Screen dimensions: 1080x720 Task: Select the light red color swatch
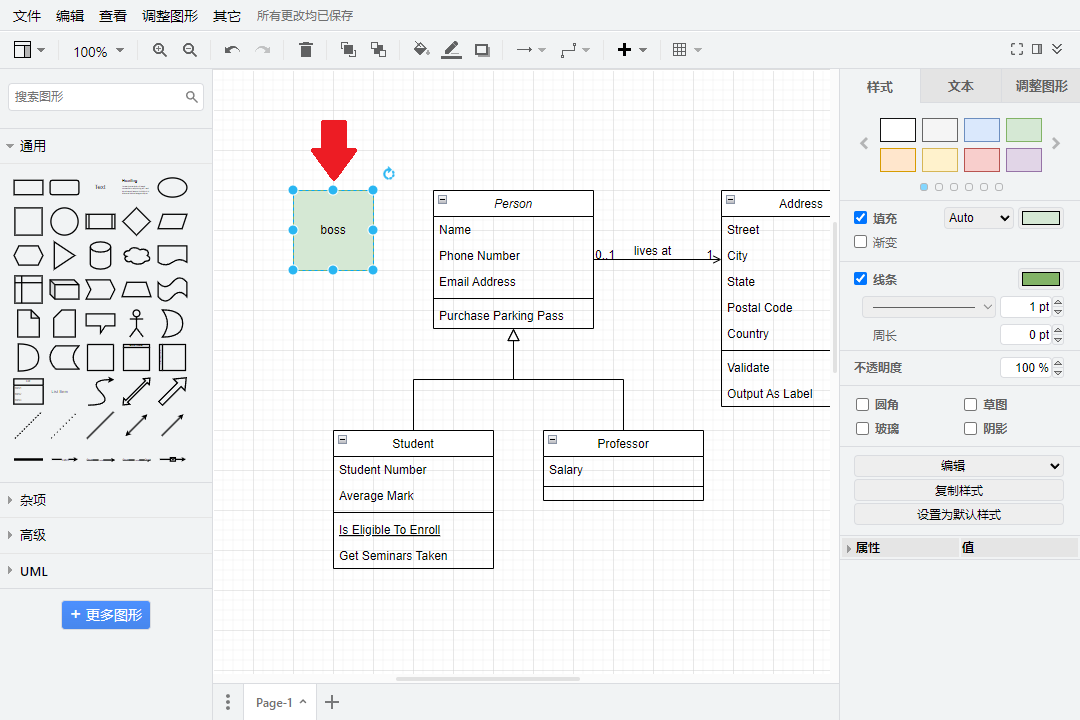tap(982, 160)
